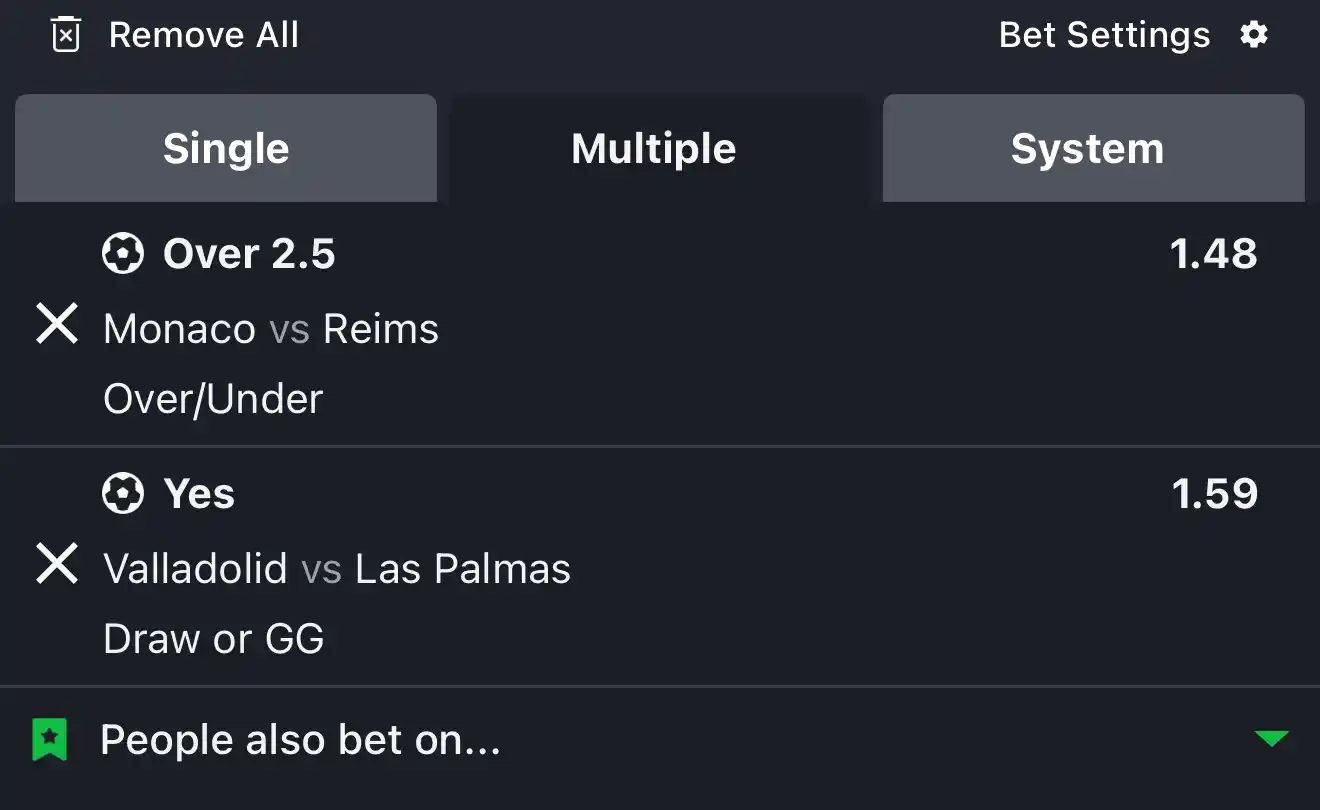Click the Over 2.5 selection title
Image resolution: width=1320 pixels, height=810 pixels.
click(249, 254)
